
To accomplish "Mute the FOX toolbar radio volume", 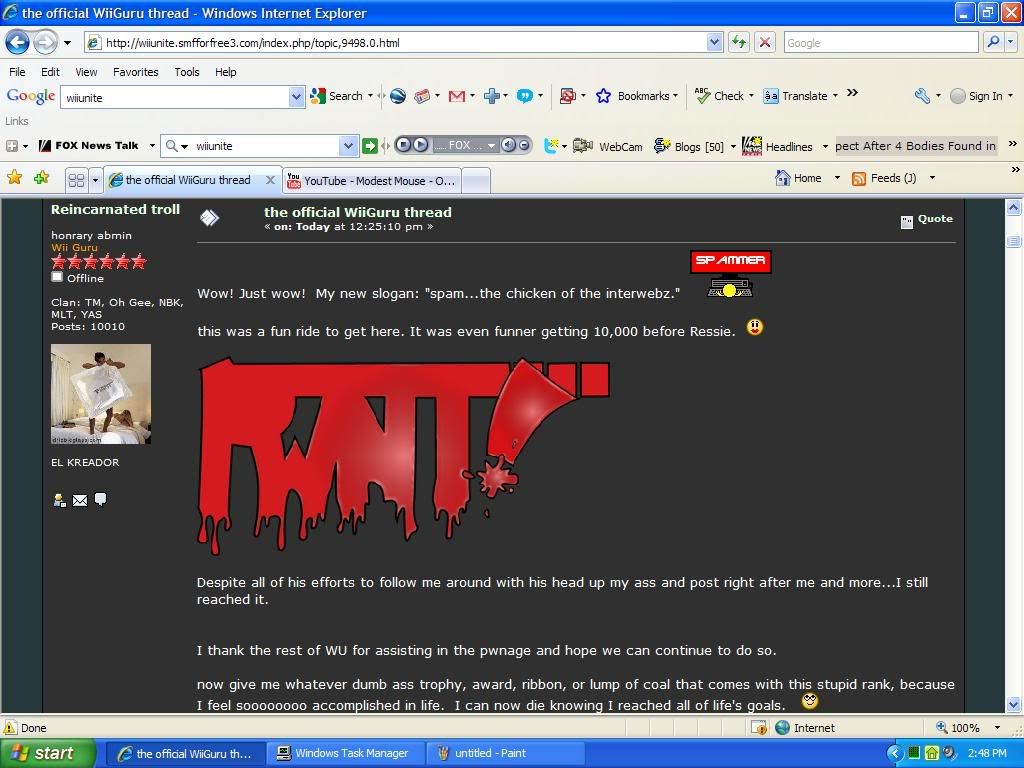I will click(508, 145).
